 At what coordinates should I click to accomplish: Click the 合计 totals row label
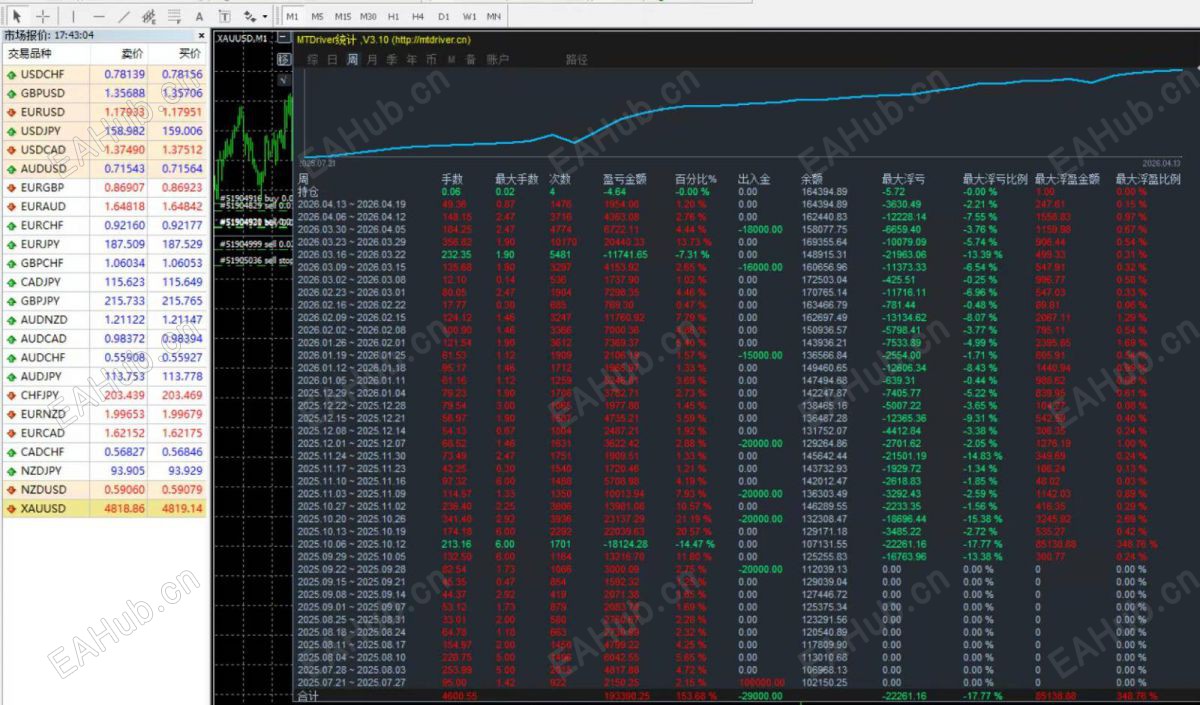[x=307, y=695]
